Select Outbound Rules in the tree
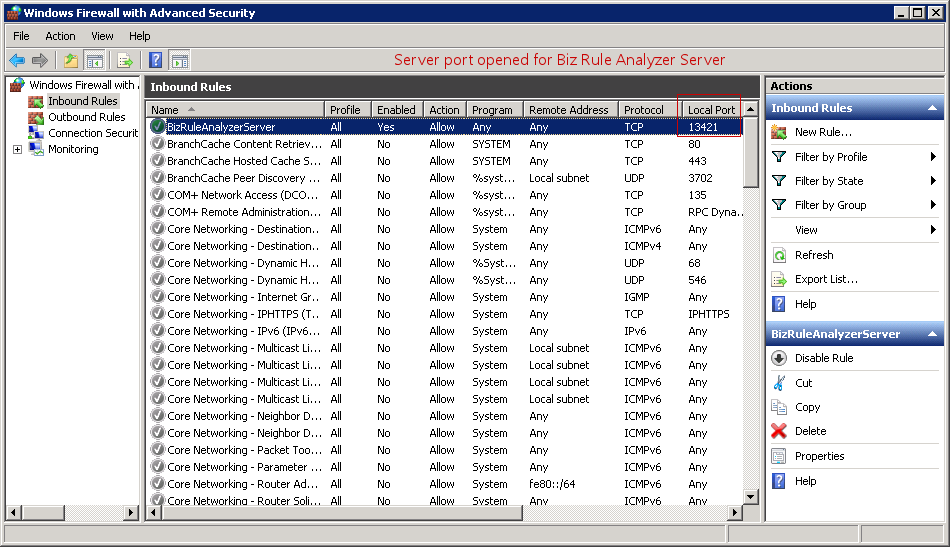The width and height of the screenshot is (950, 547). tap(87, 117)
